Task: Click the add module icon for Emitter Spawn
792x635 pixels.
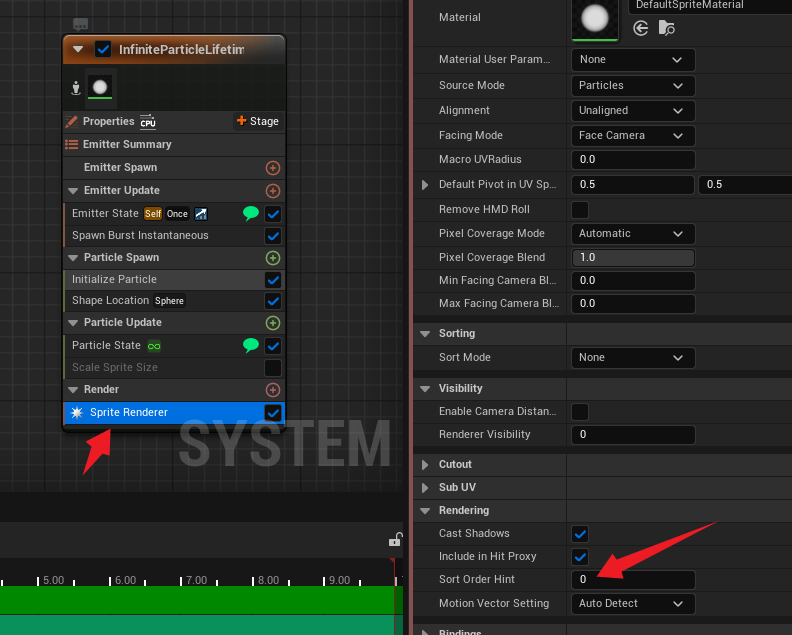Action: (x=272, y=168)
